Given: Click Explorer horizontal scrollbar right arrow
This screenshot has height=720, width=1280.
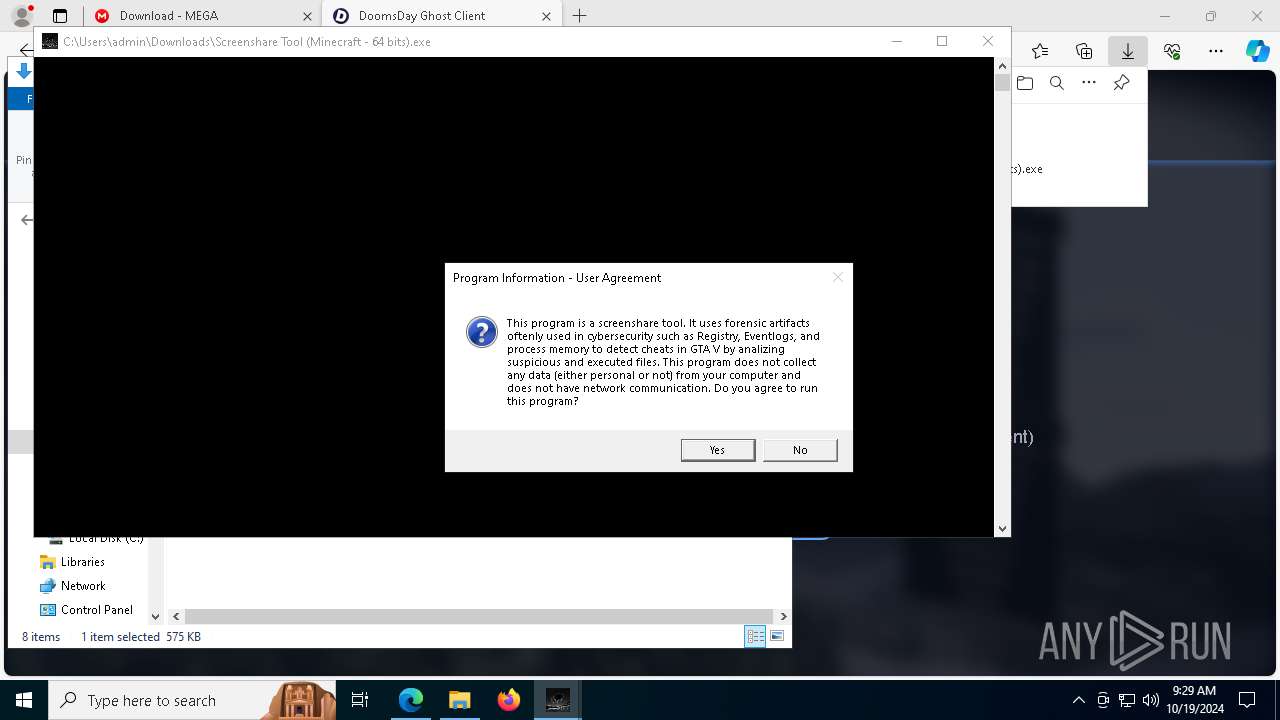Looking at the screenshot, I should [783, 617].
